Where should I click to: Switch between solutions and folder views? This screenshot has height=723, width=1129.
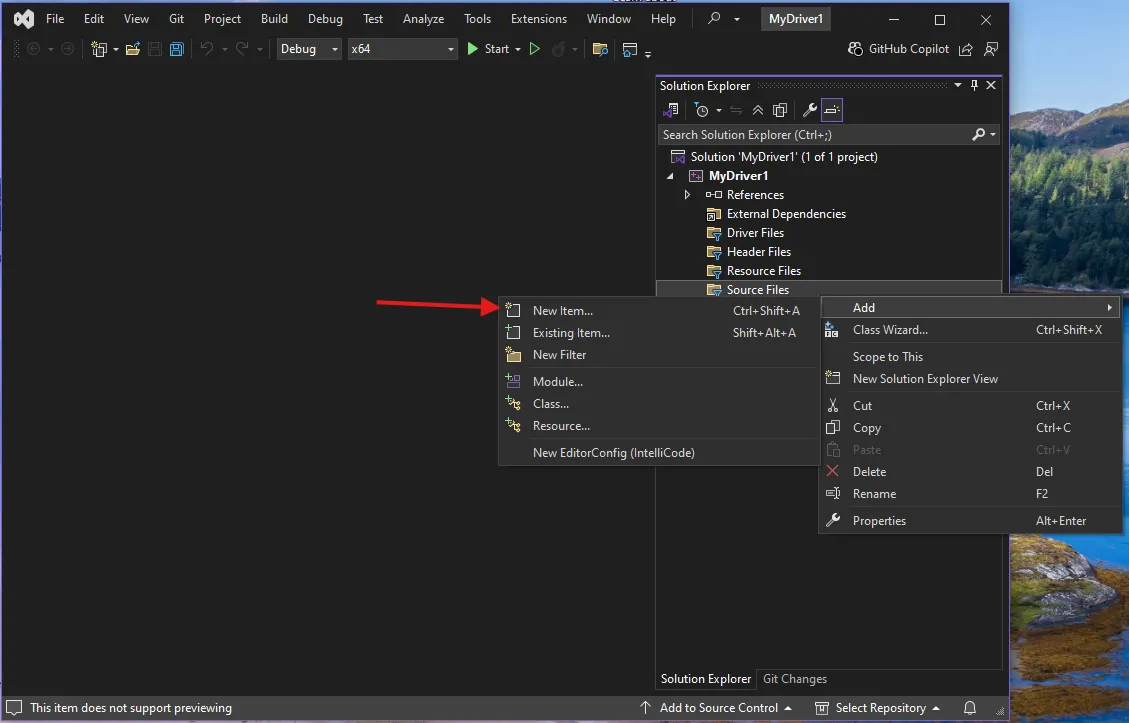point(670,110)
